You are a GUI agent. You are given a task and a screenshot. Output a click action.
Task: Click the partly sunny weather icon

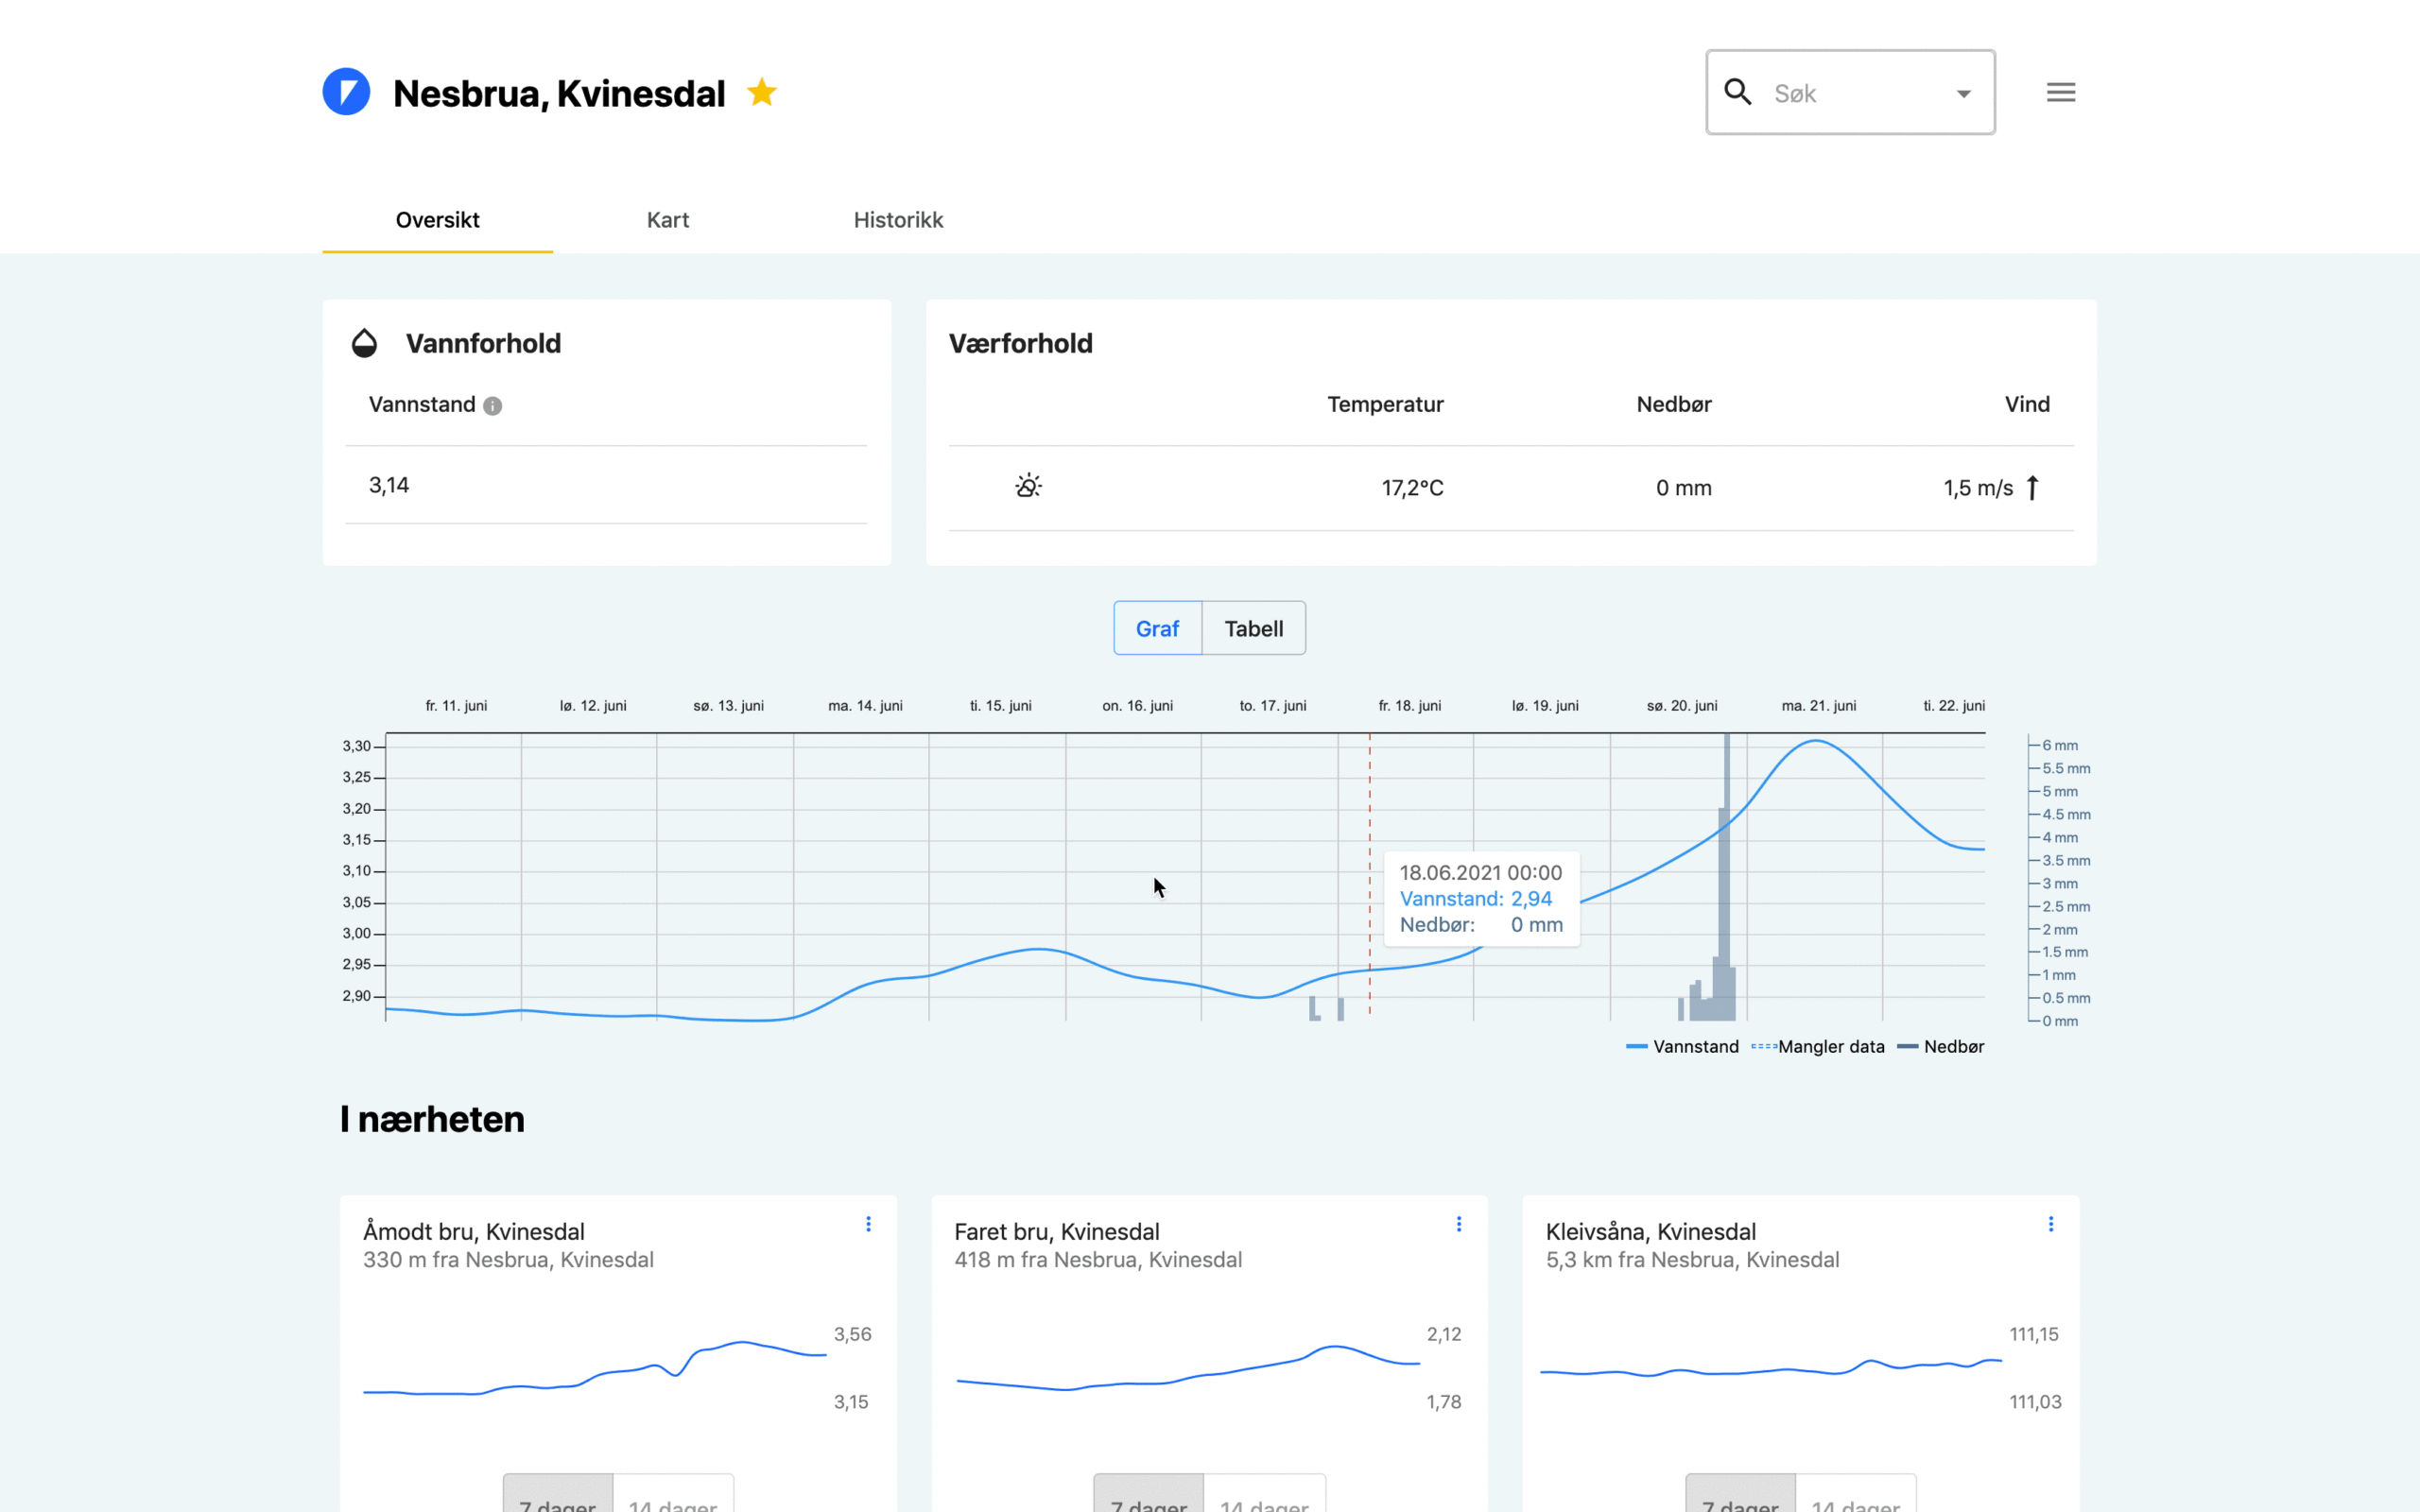1028,486
